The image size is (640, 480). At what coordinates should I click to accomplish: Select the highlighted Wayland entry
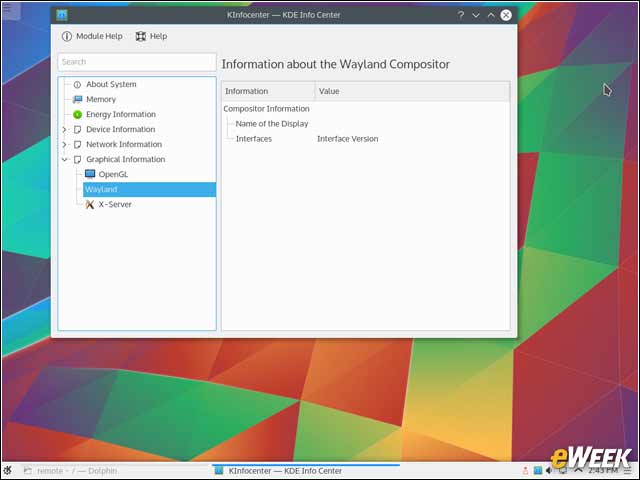[149, 189]
